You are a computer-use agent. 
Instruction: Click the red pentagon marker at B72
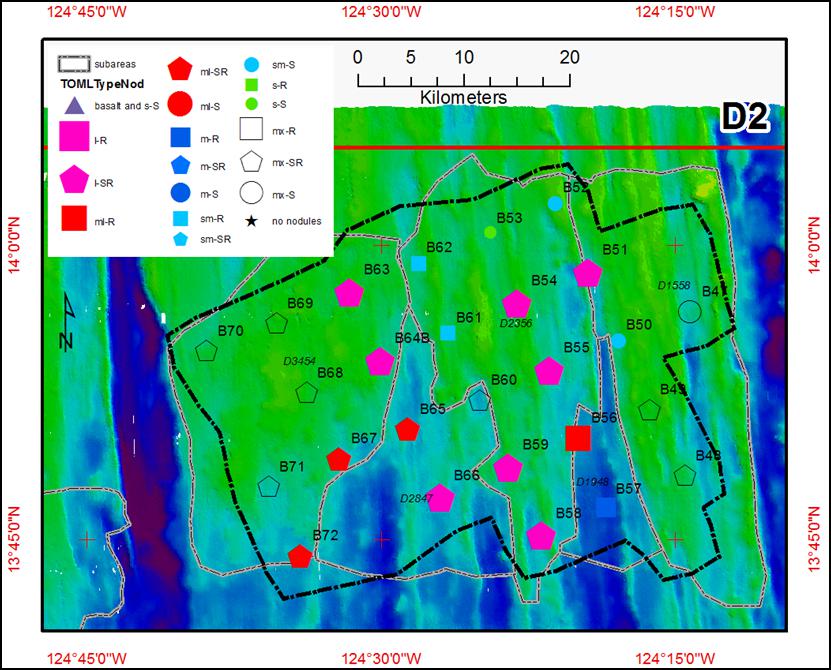point(299,556)
